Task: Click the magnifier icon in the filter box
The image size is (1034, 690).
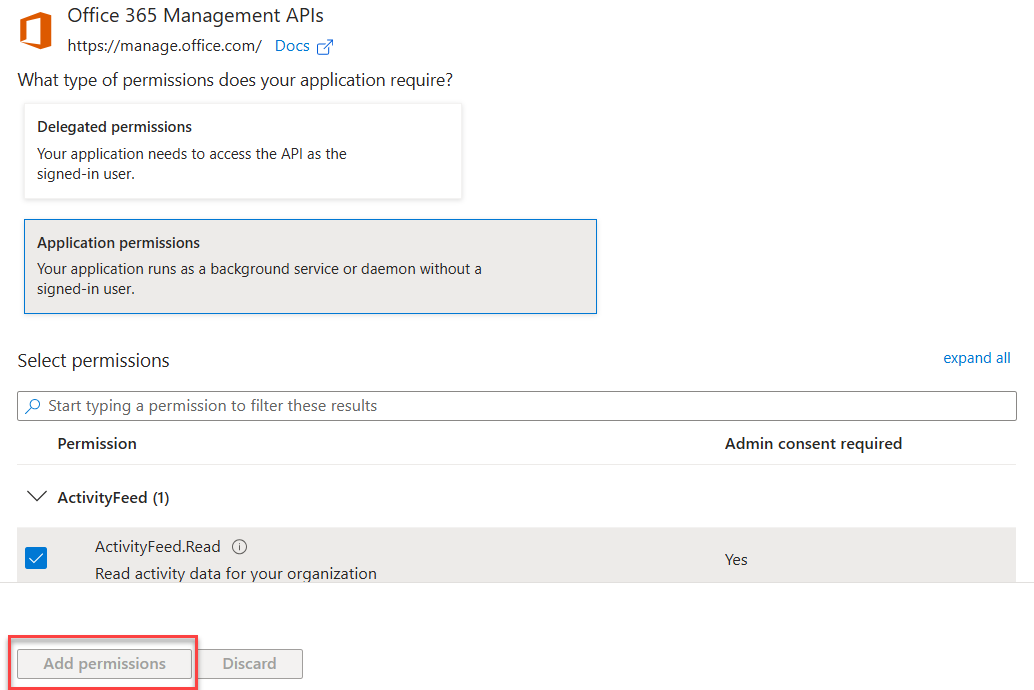Action: [x=34, y=406]
